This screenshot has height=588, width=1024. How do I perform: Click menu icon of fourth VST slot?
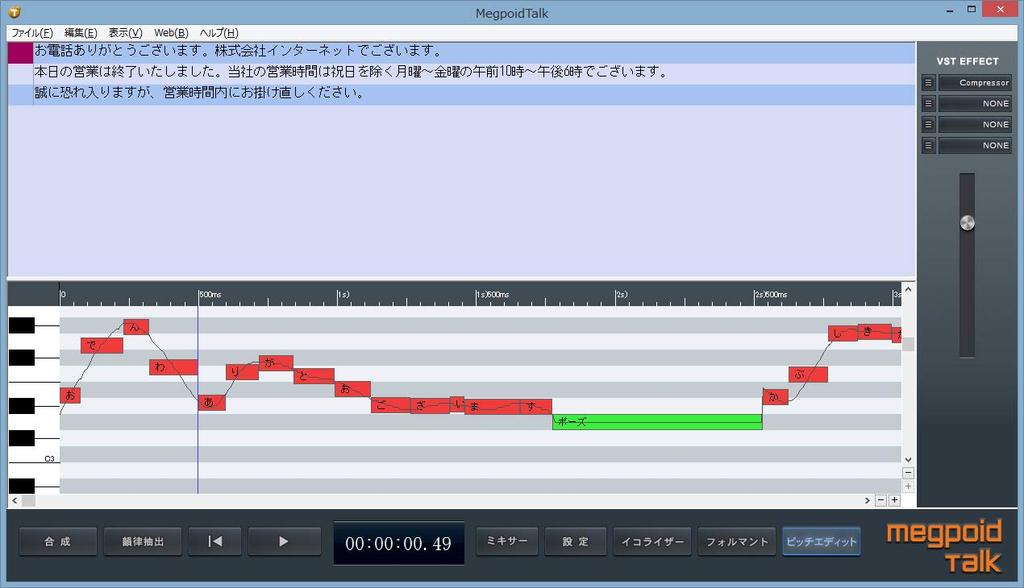click(x=928, y=146)
